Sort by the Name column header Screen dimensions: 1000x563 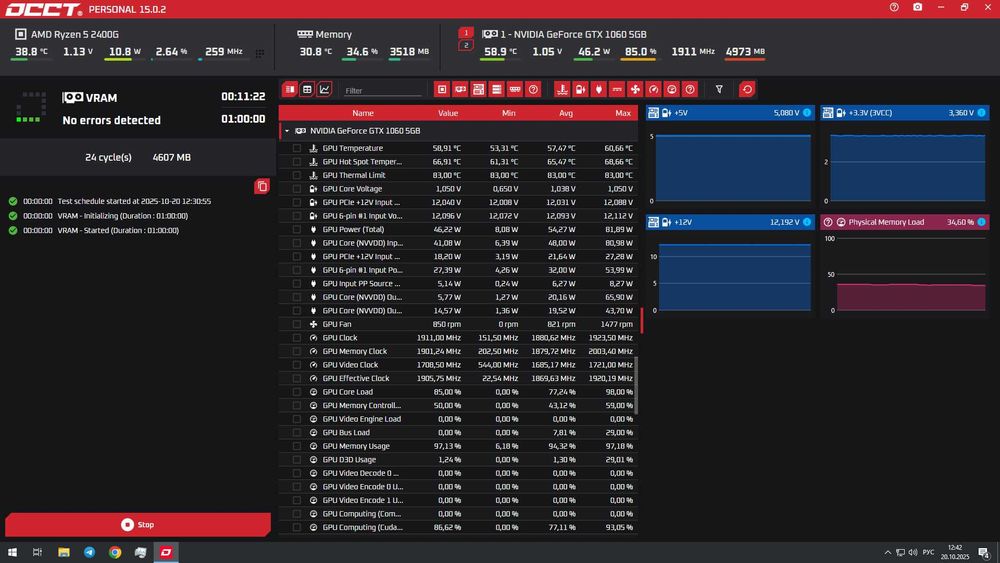tap(363, 113)
